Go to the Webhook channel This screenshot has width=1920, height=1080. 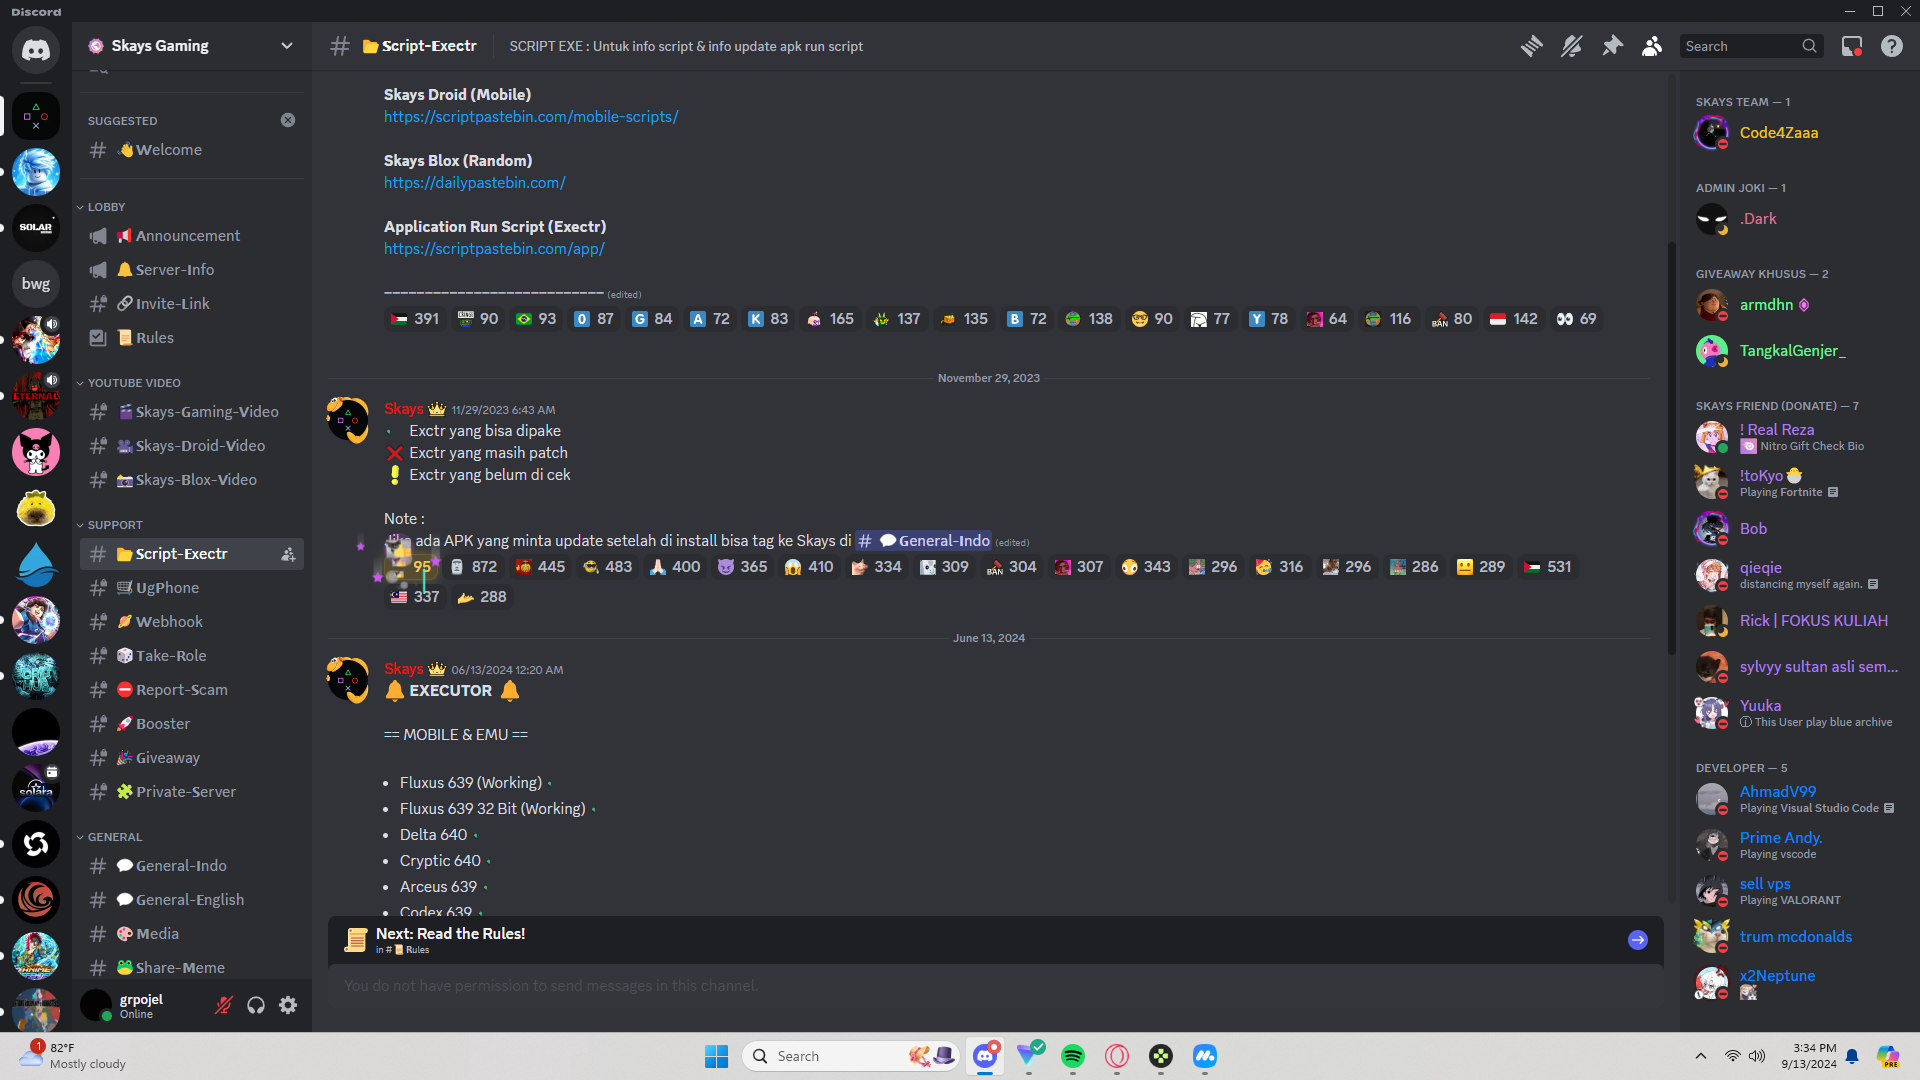pyautogui.click(x=192, y=622)
